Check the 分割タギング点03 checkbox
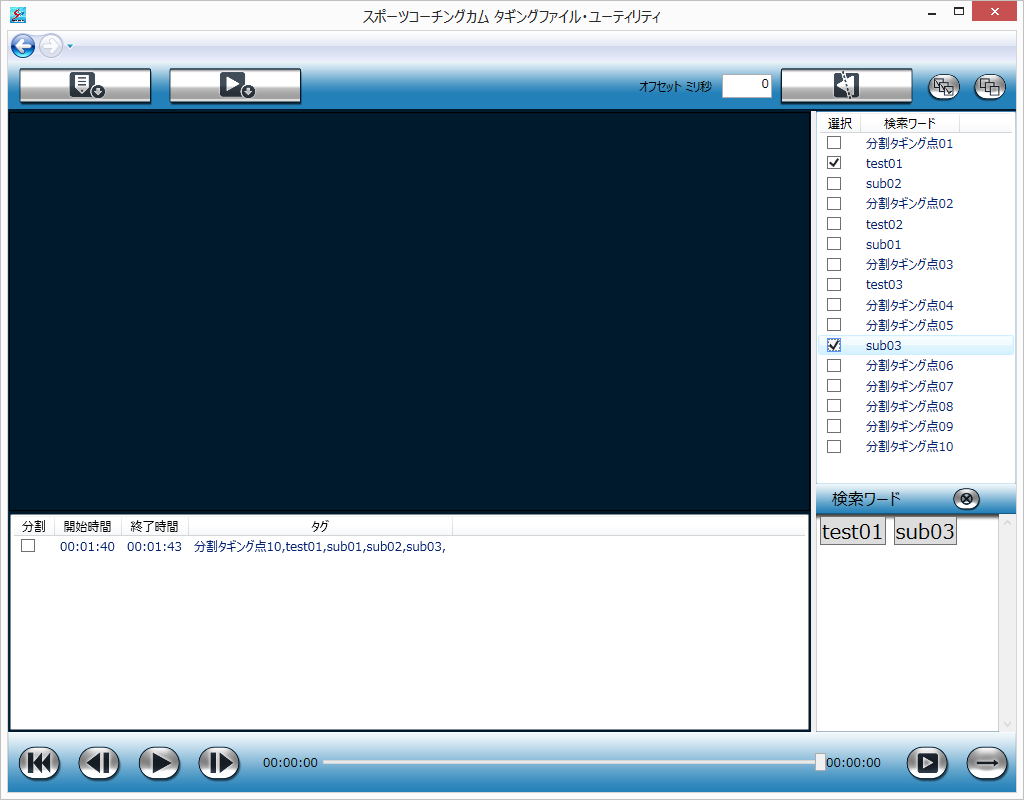This screenshot has height=800, width=1024. 834,264
